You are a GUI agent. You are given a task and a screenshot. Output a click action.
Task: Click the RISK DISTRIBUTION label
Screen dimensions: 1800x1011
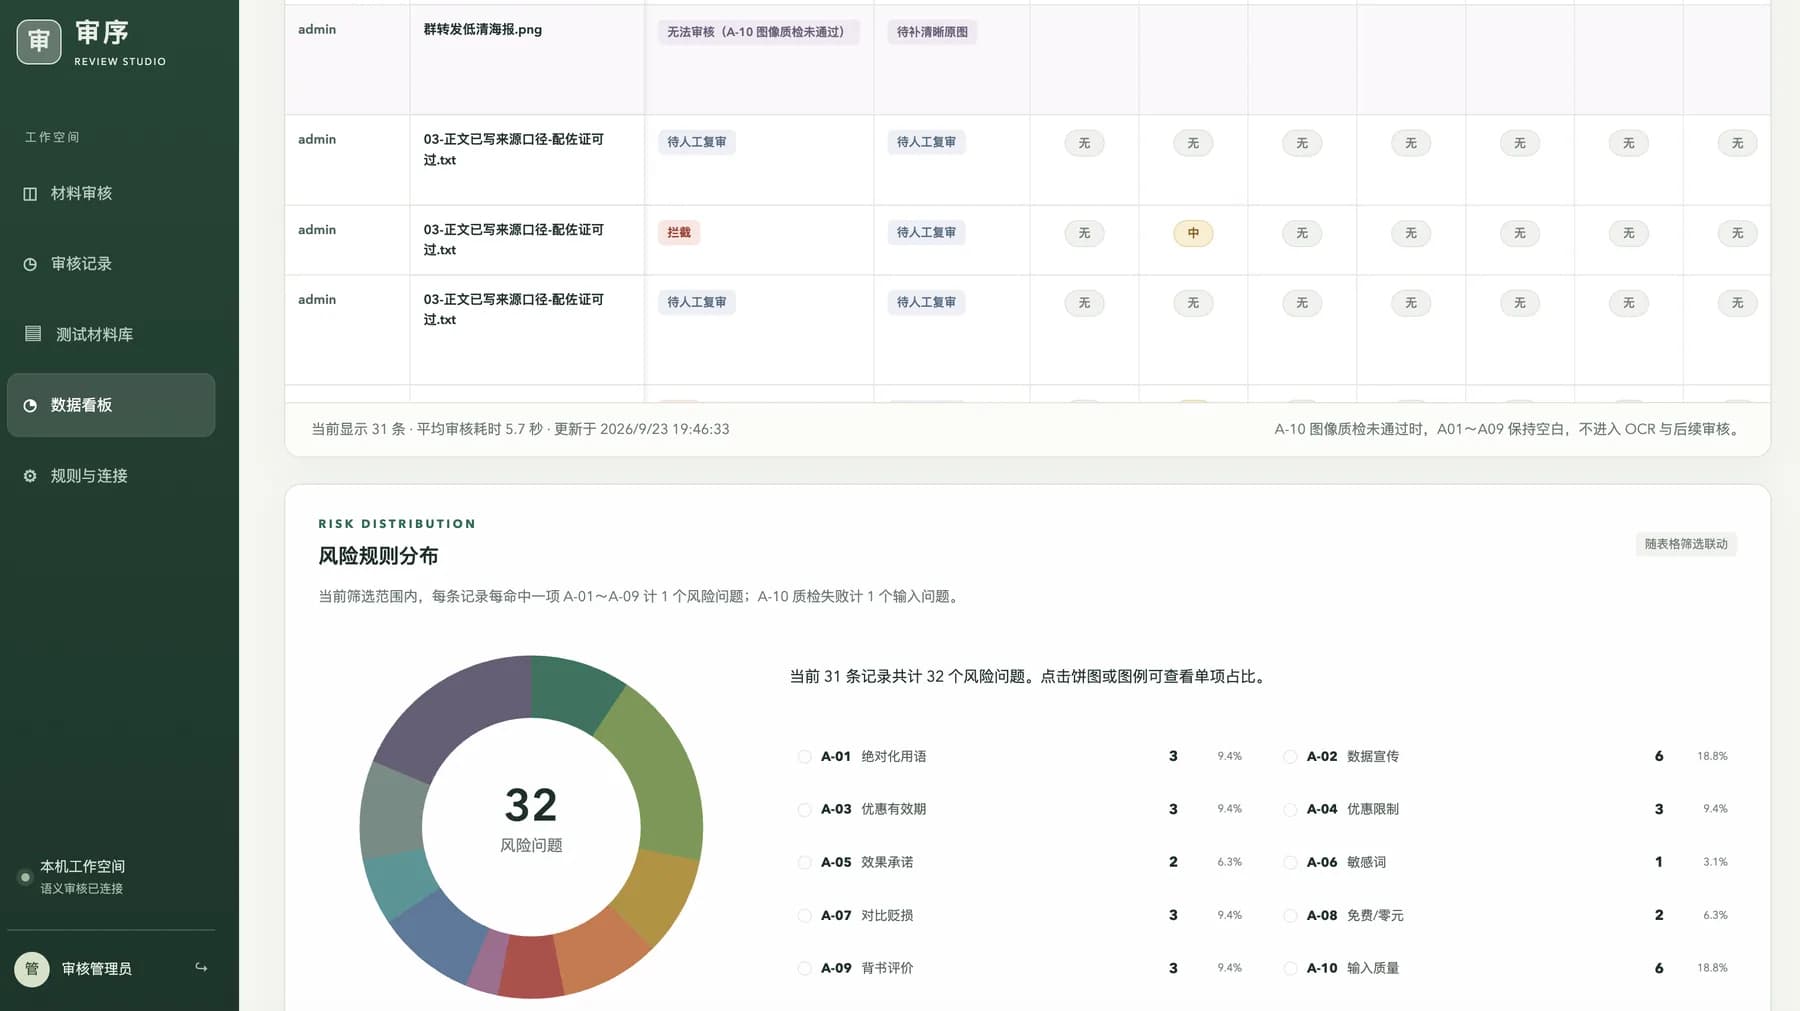tap(397, 524)
